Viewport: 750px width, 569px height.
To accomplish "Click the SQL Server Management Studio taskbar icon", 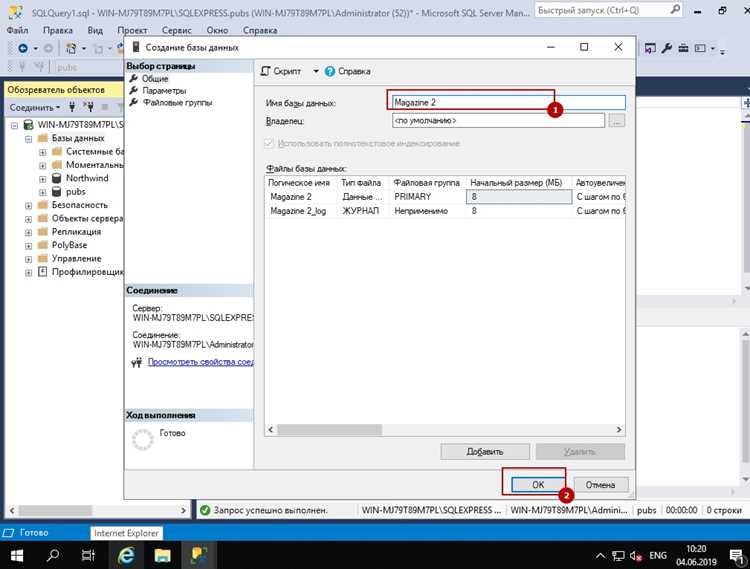I will pyautogui.click(x=199, y=555).
